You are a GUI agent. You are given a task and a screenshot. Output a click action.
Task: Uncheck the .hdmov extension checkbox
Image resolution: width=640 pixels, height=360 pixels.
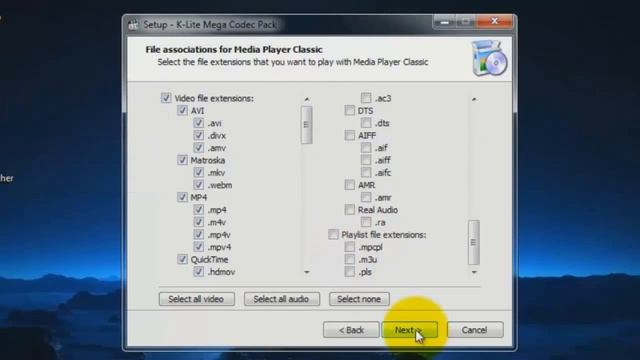[x=198, y=272]
